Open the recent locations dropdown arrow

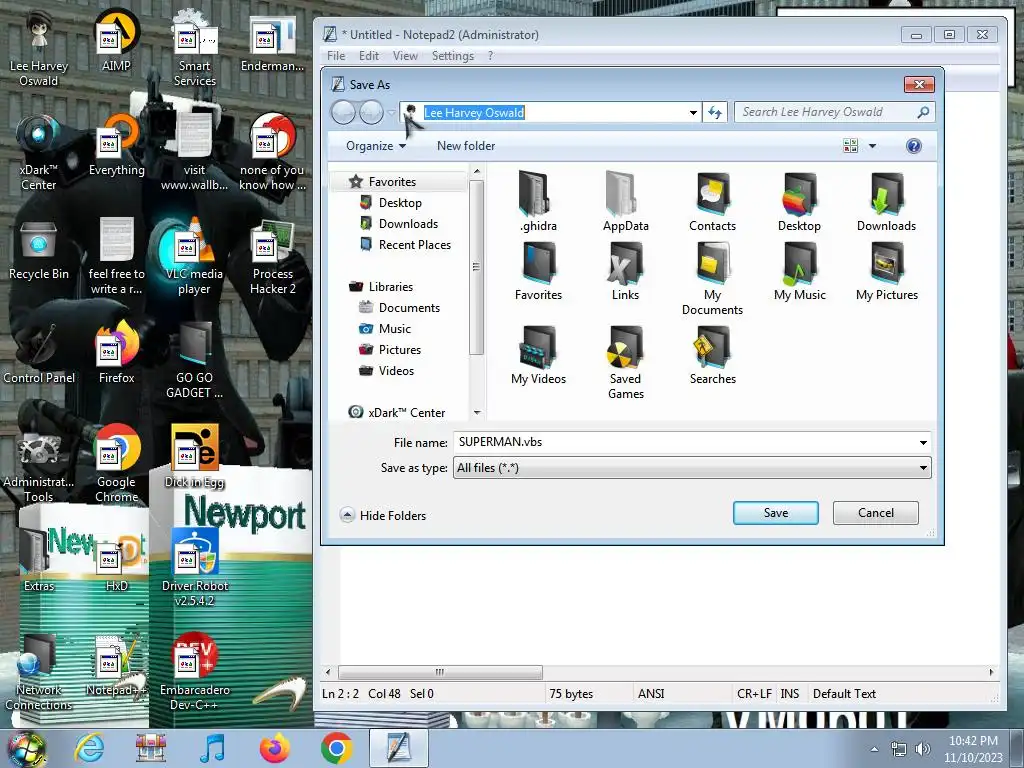391,112
